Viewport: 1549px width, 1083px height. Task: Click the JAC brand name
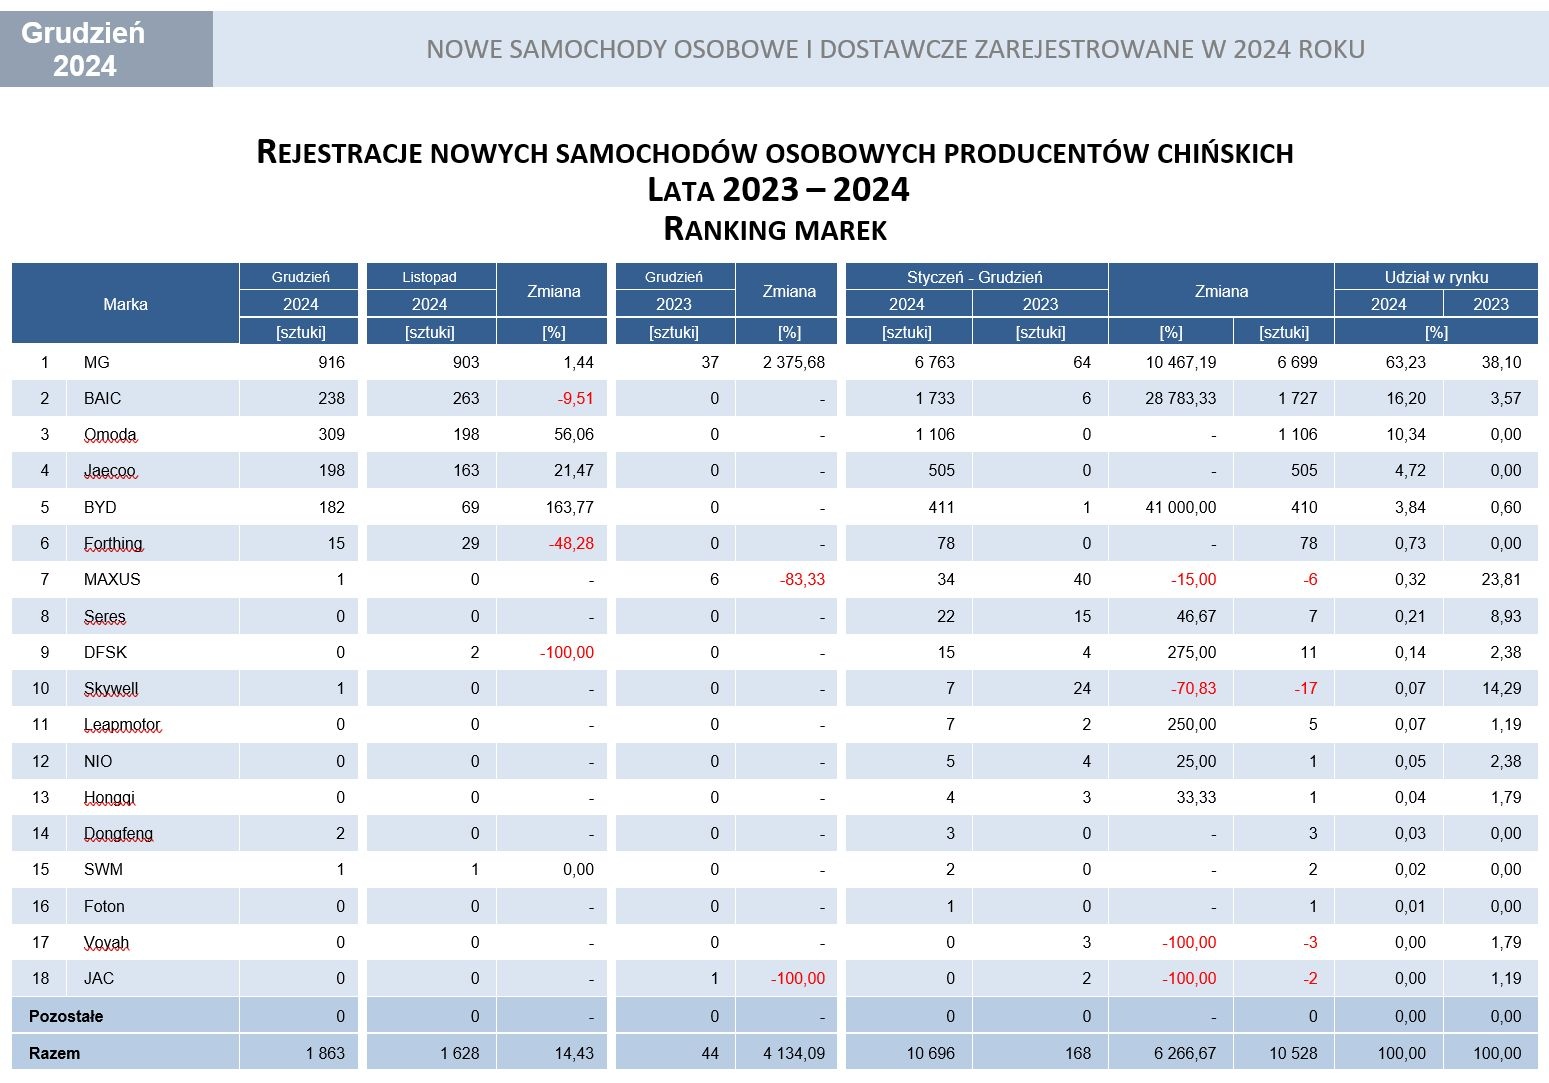[98, 978]
